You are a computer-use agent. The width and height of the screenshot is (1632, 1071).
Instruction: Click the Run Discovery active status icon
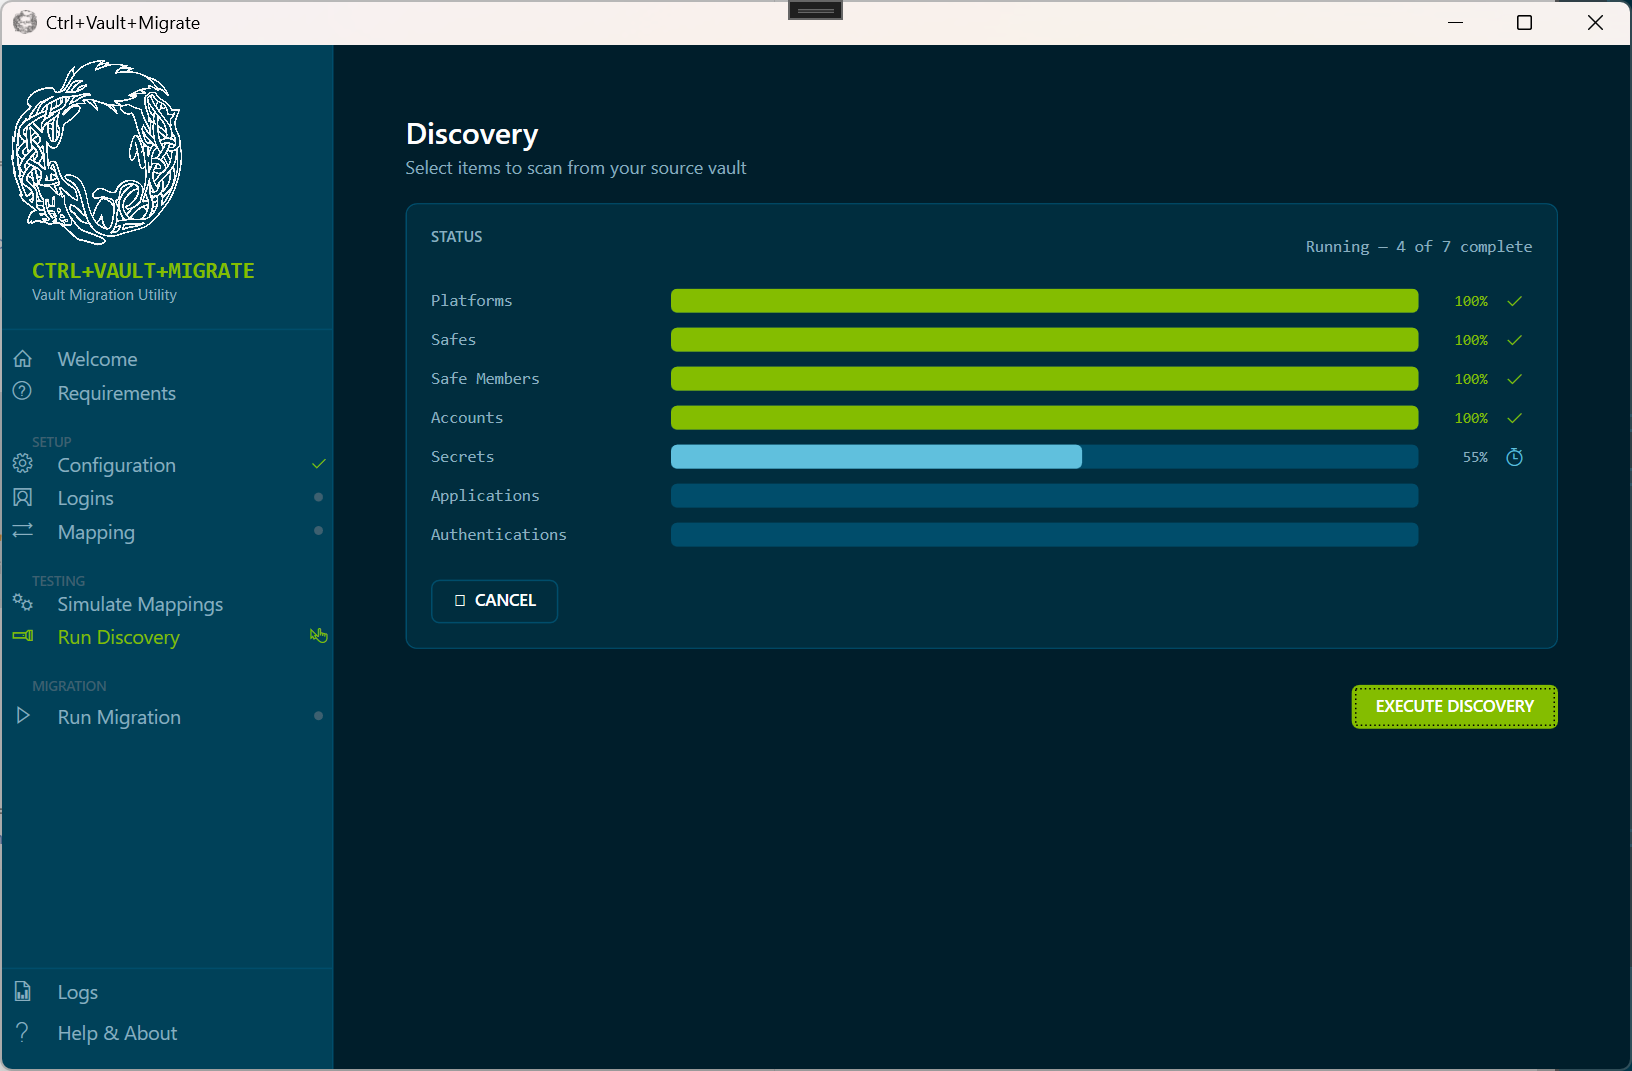pos(319,636)
